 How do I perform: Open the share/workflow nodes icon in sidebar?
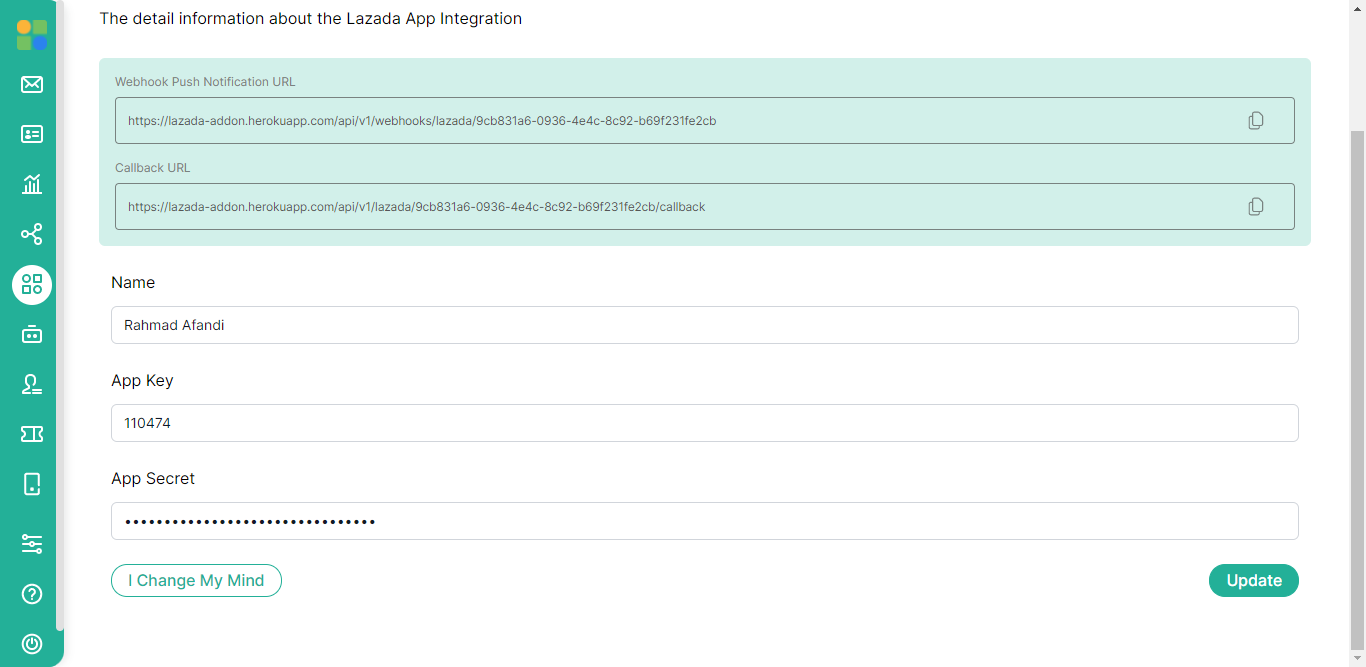[x=32, y=234]
